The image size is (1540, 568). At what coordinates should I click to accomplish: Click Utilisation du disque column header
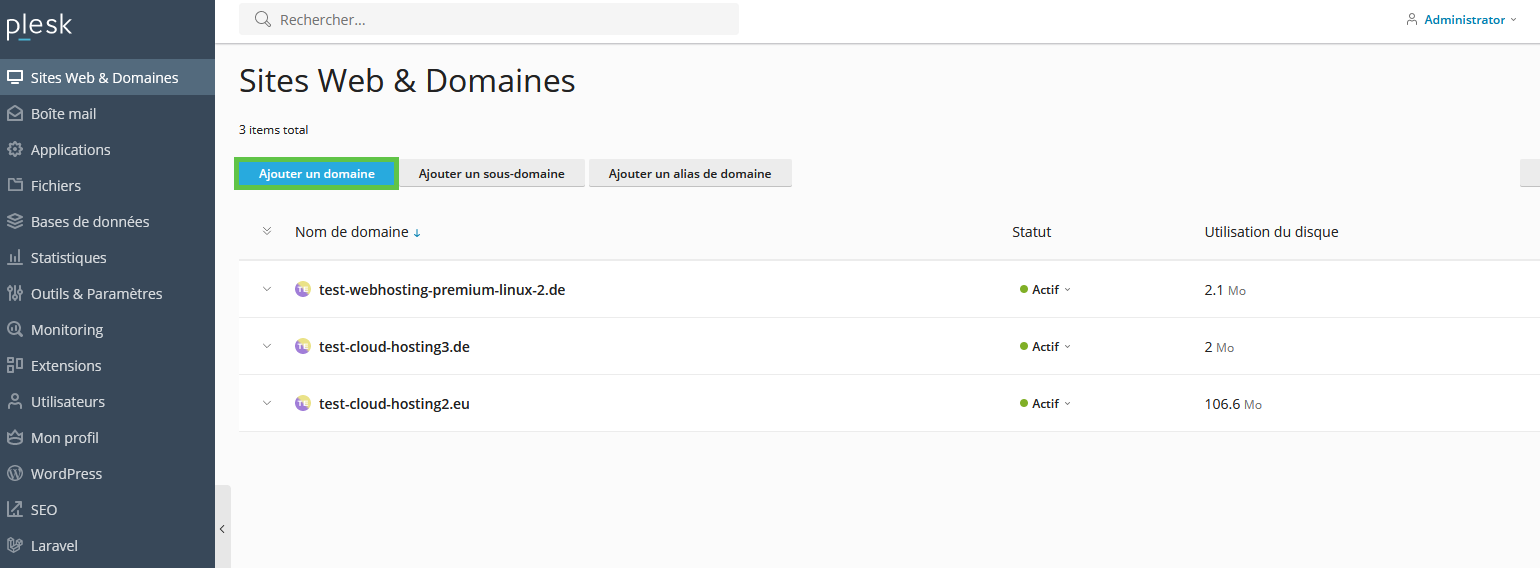1271,232
